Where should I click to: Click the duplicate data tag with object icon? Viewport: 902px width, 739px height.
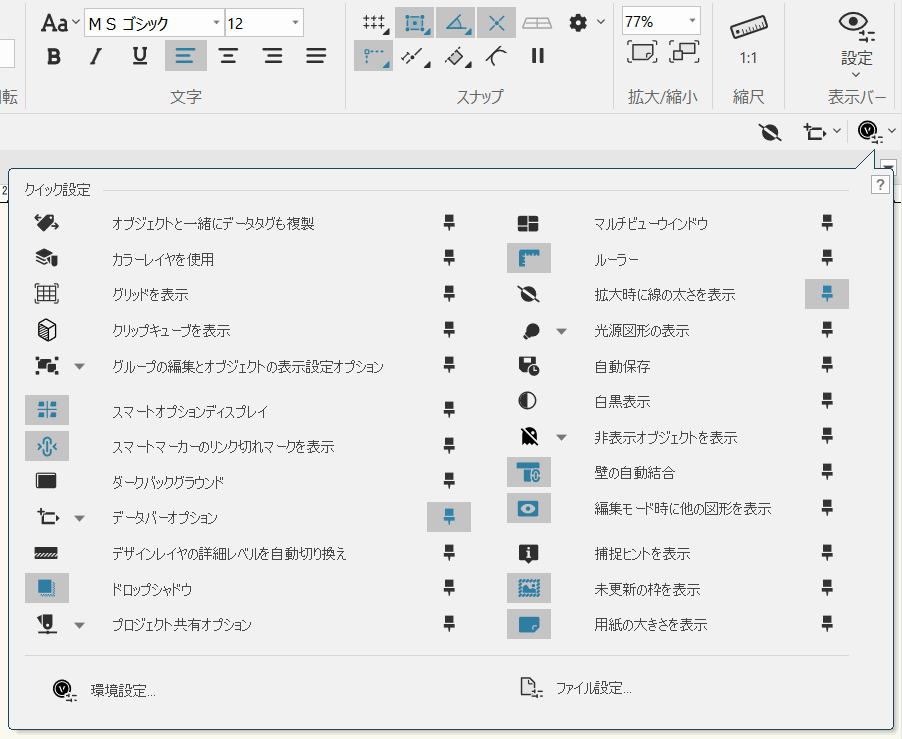coord(47,223)
